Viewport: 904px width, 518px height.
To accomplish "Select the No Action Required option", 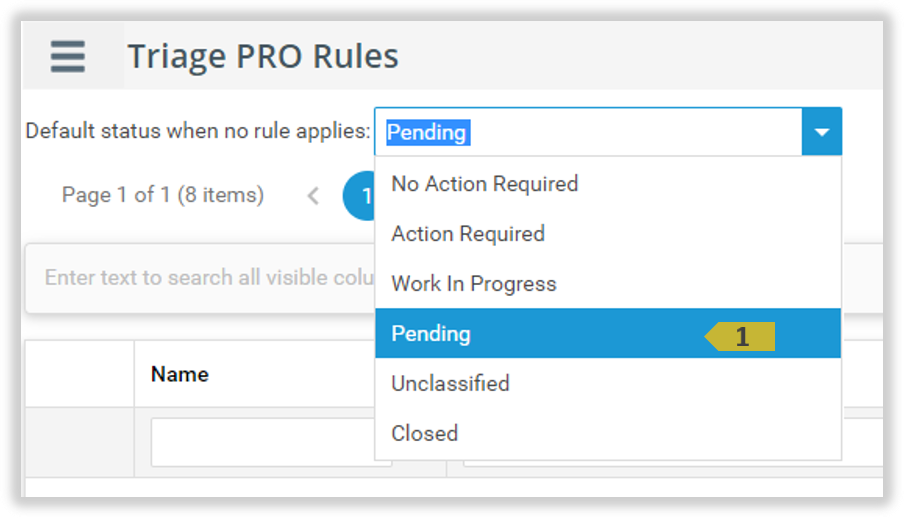I will point(485,184).
